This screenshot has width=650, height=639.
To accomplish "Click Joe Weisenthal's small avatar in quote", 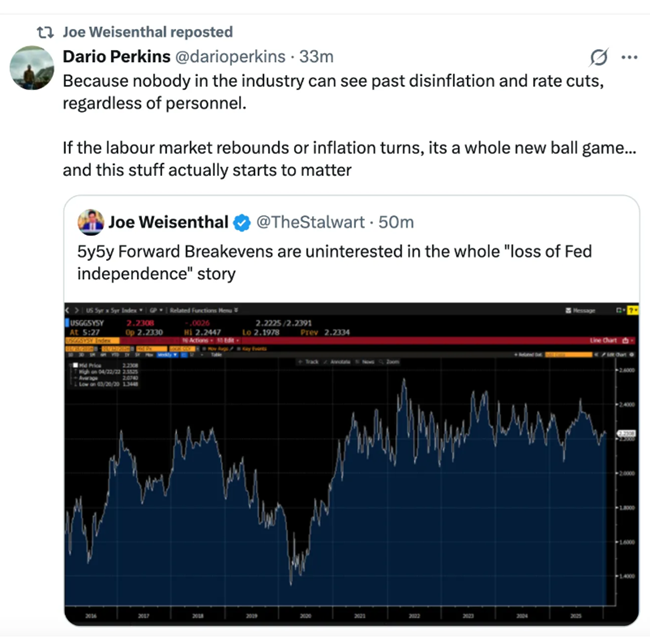I will coord(91,221).
